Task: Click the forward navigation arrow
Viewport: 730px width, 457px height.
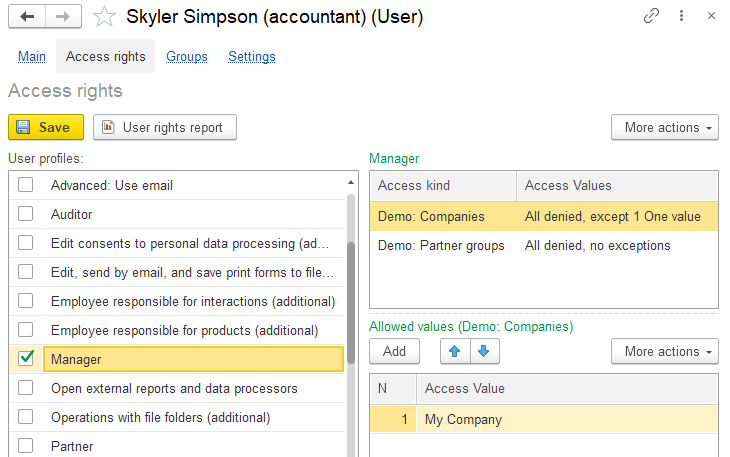Action: click(62, 16)
